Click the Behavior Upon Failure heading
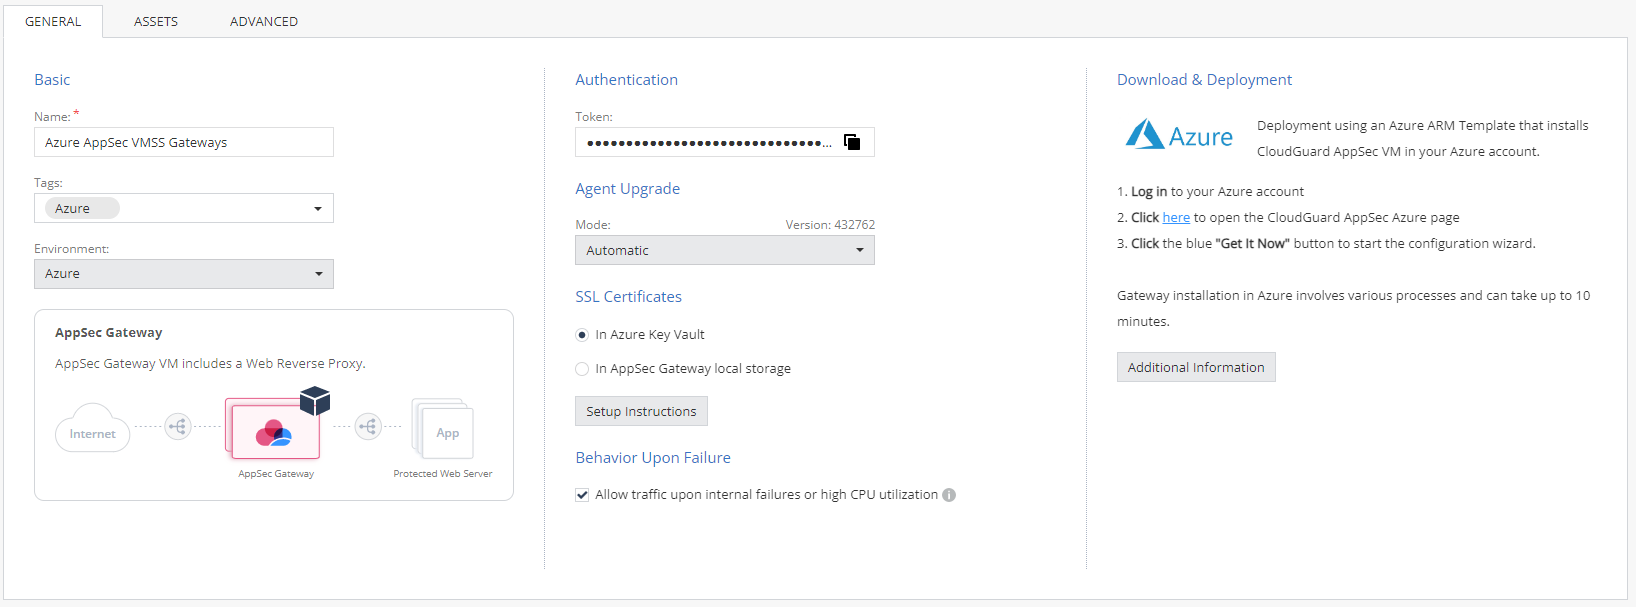The height and width of the screenshot is (607, 1636). [x=653, y=458]
